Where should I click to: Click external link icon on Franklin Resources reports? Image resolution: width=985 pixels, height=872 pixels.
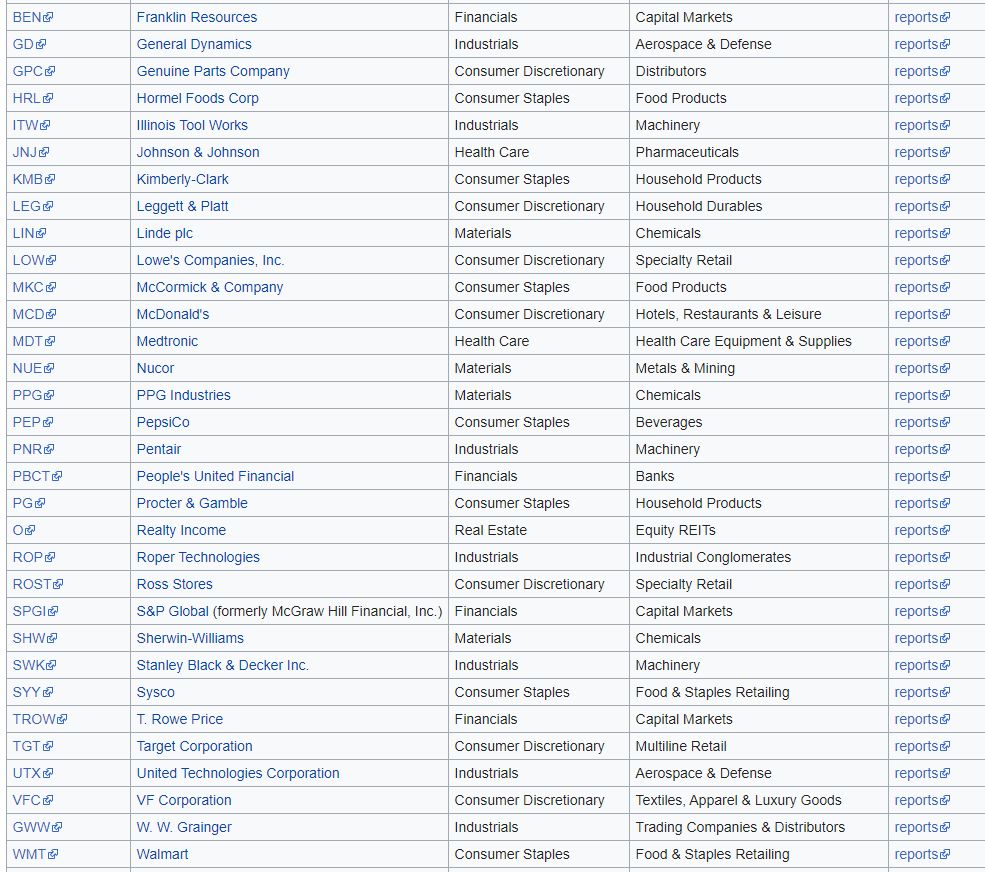click(945, 18)
